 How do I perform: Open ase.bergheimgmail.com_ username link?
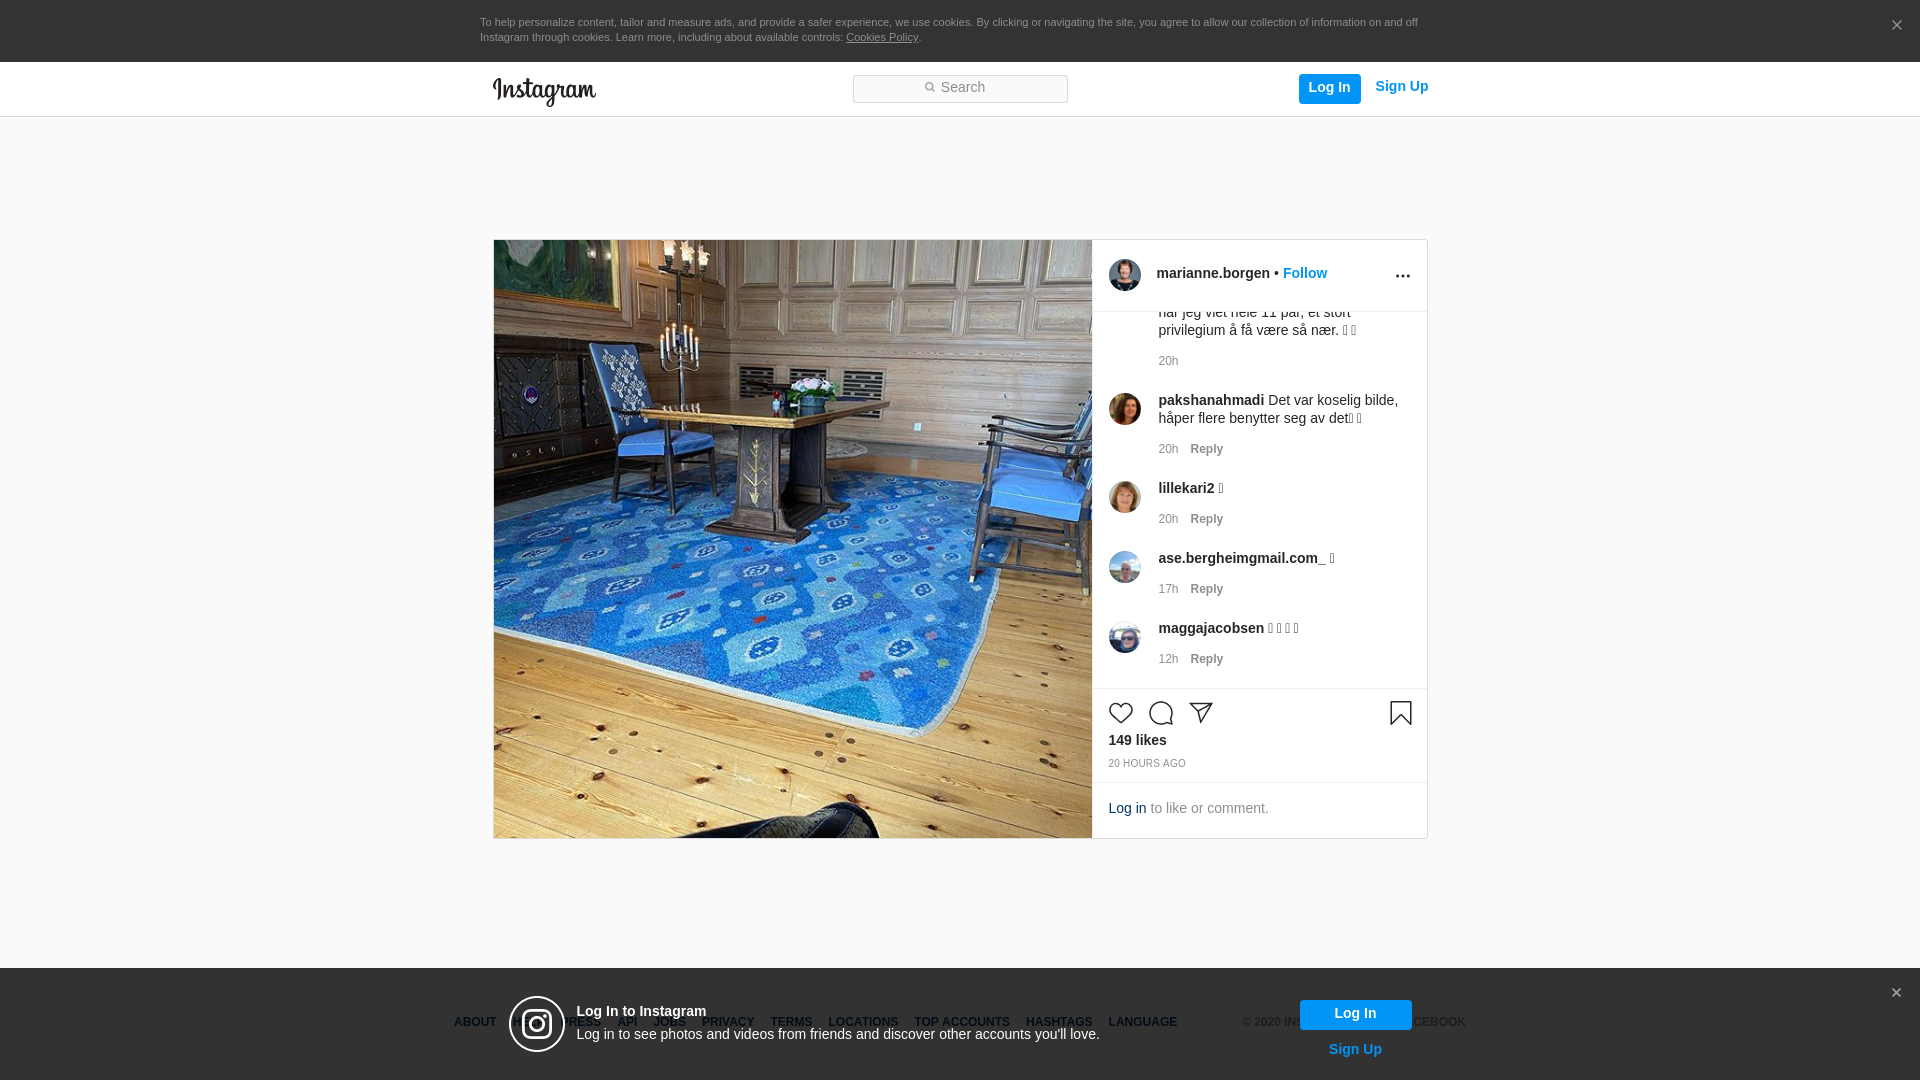1242,558
